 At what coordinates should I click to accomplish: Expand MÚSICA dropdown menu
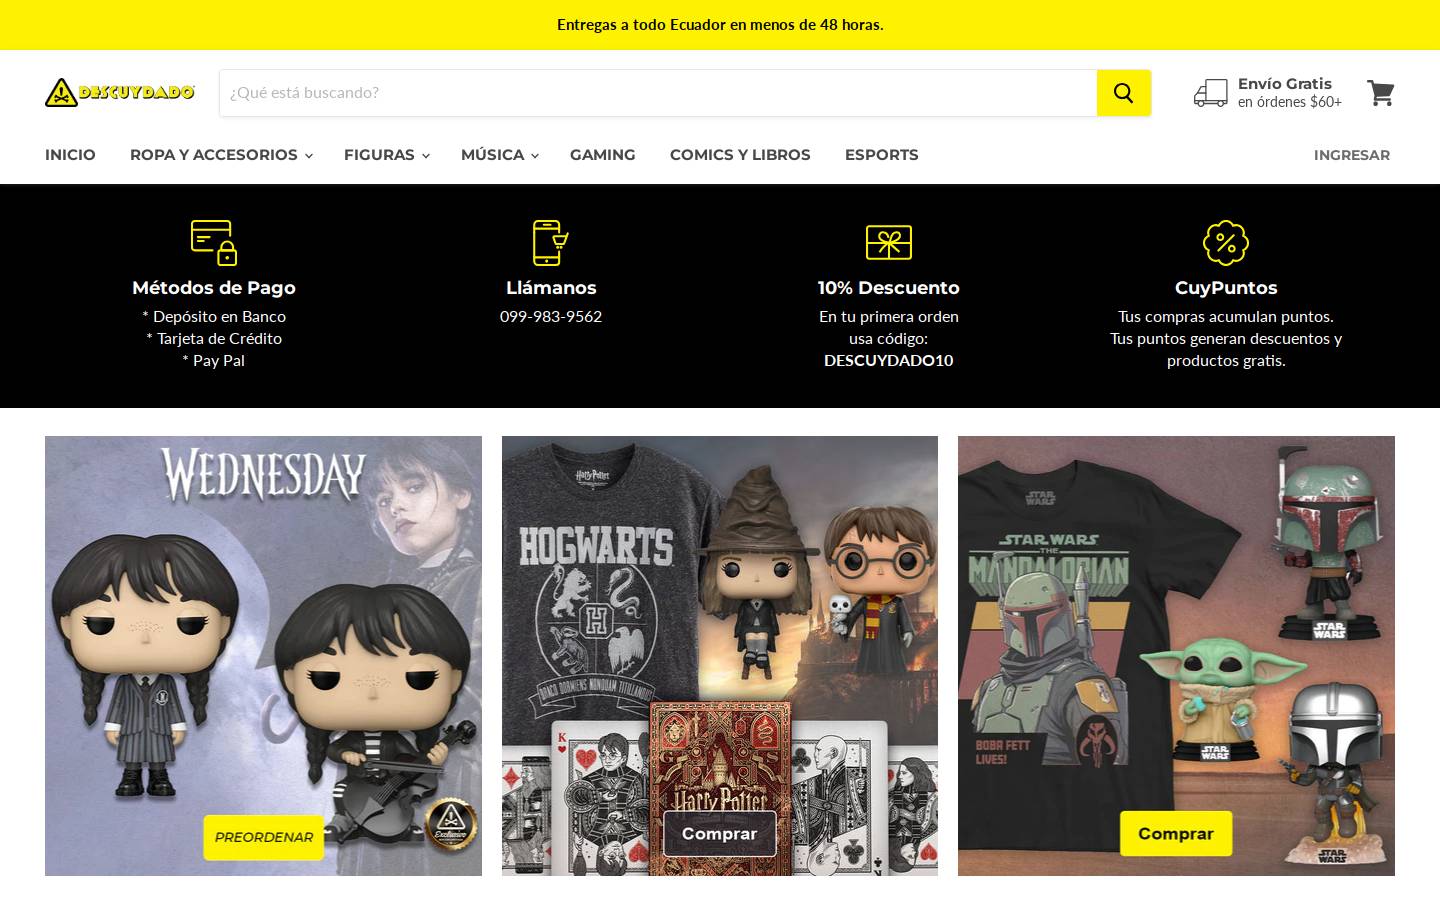click(500, 155)
